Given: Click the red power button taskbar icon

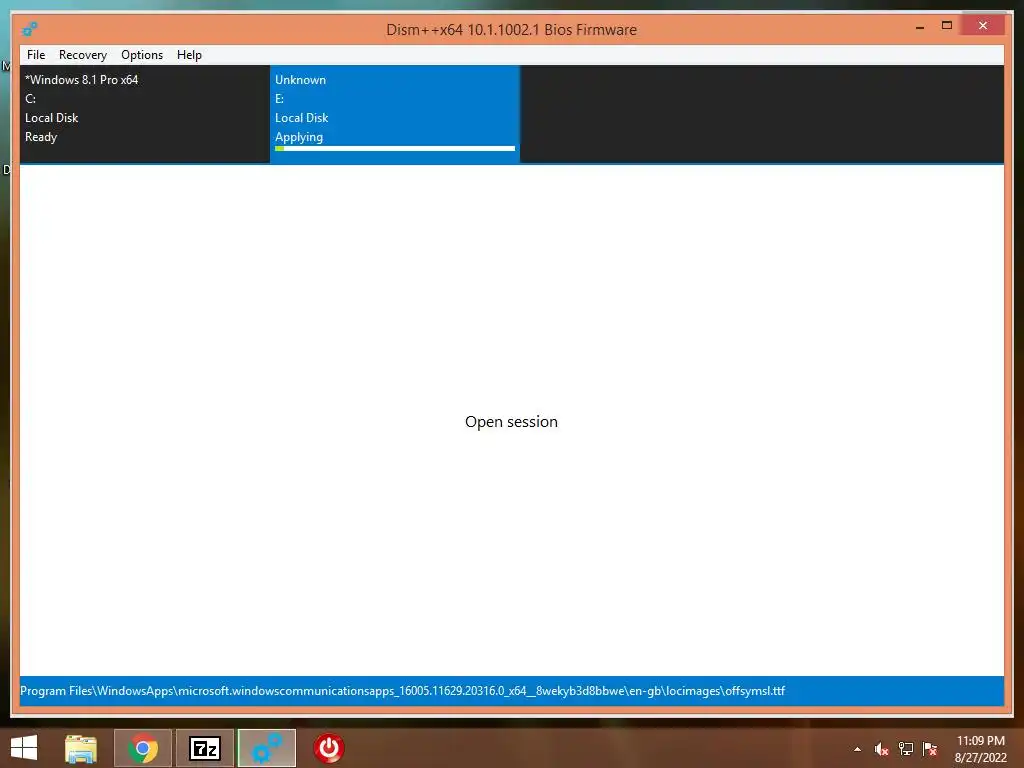Looking at the screenshot, I should (x=328, y=748).
